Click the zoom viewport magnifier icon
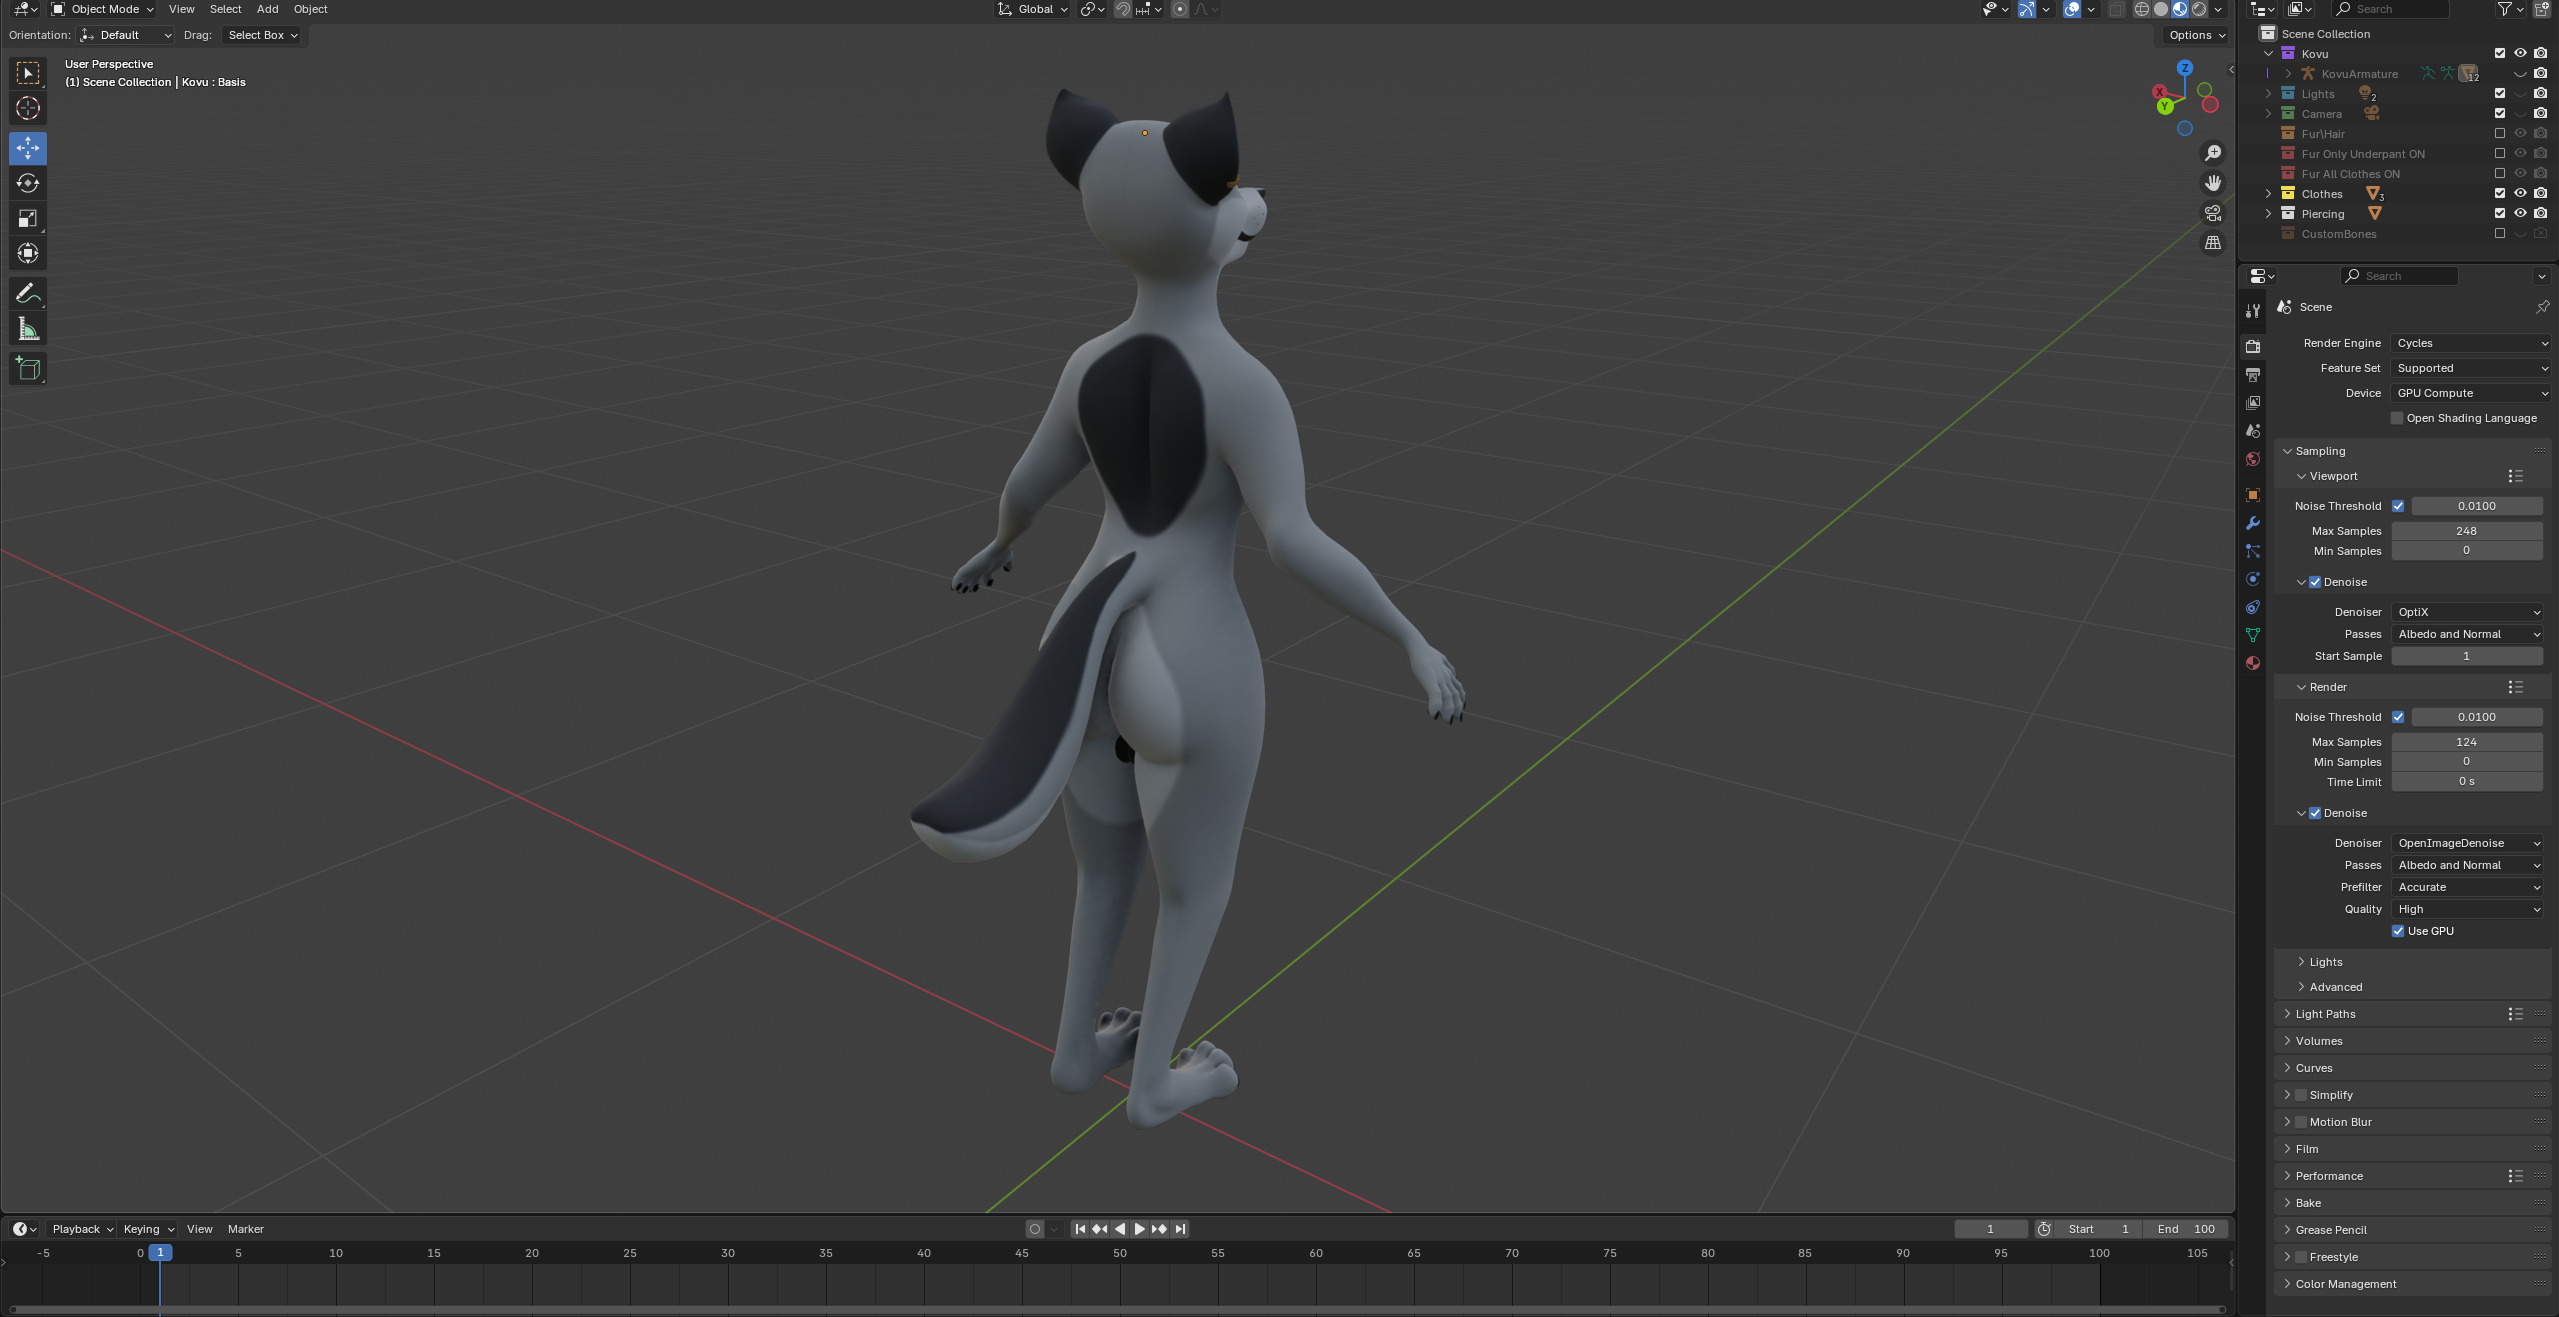The image size is (2559, 1317). coord(2213,153)
